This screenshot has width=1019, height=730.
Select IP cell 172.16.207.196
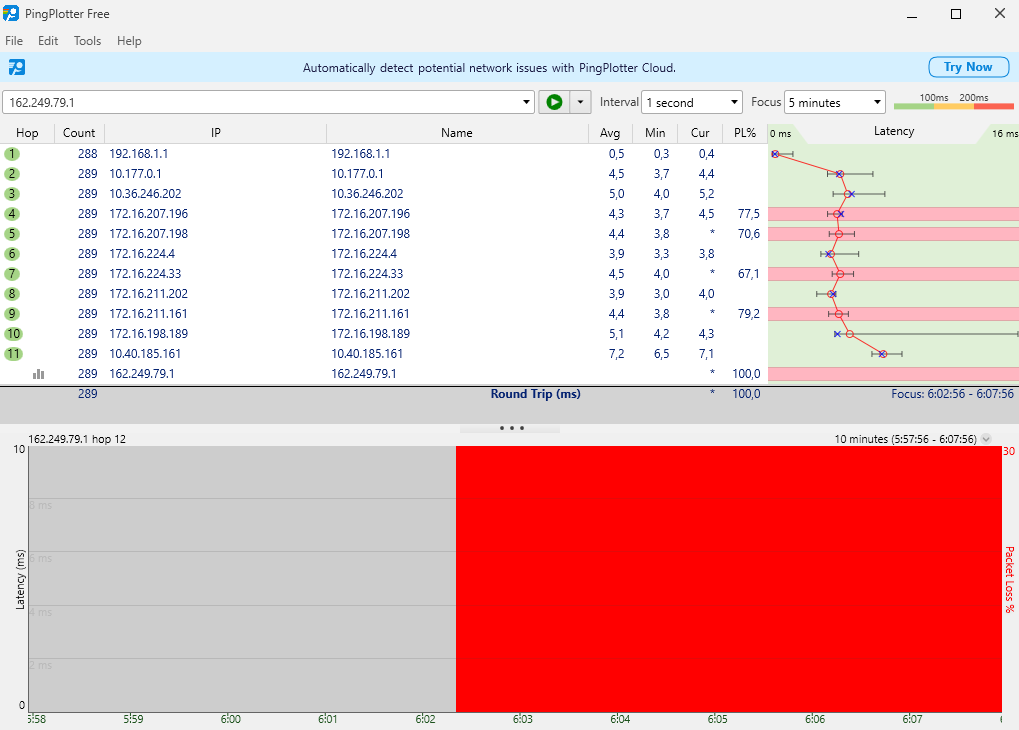tap(148, 214)
